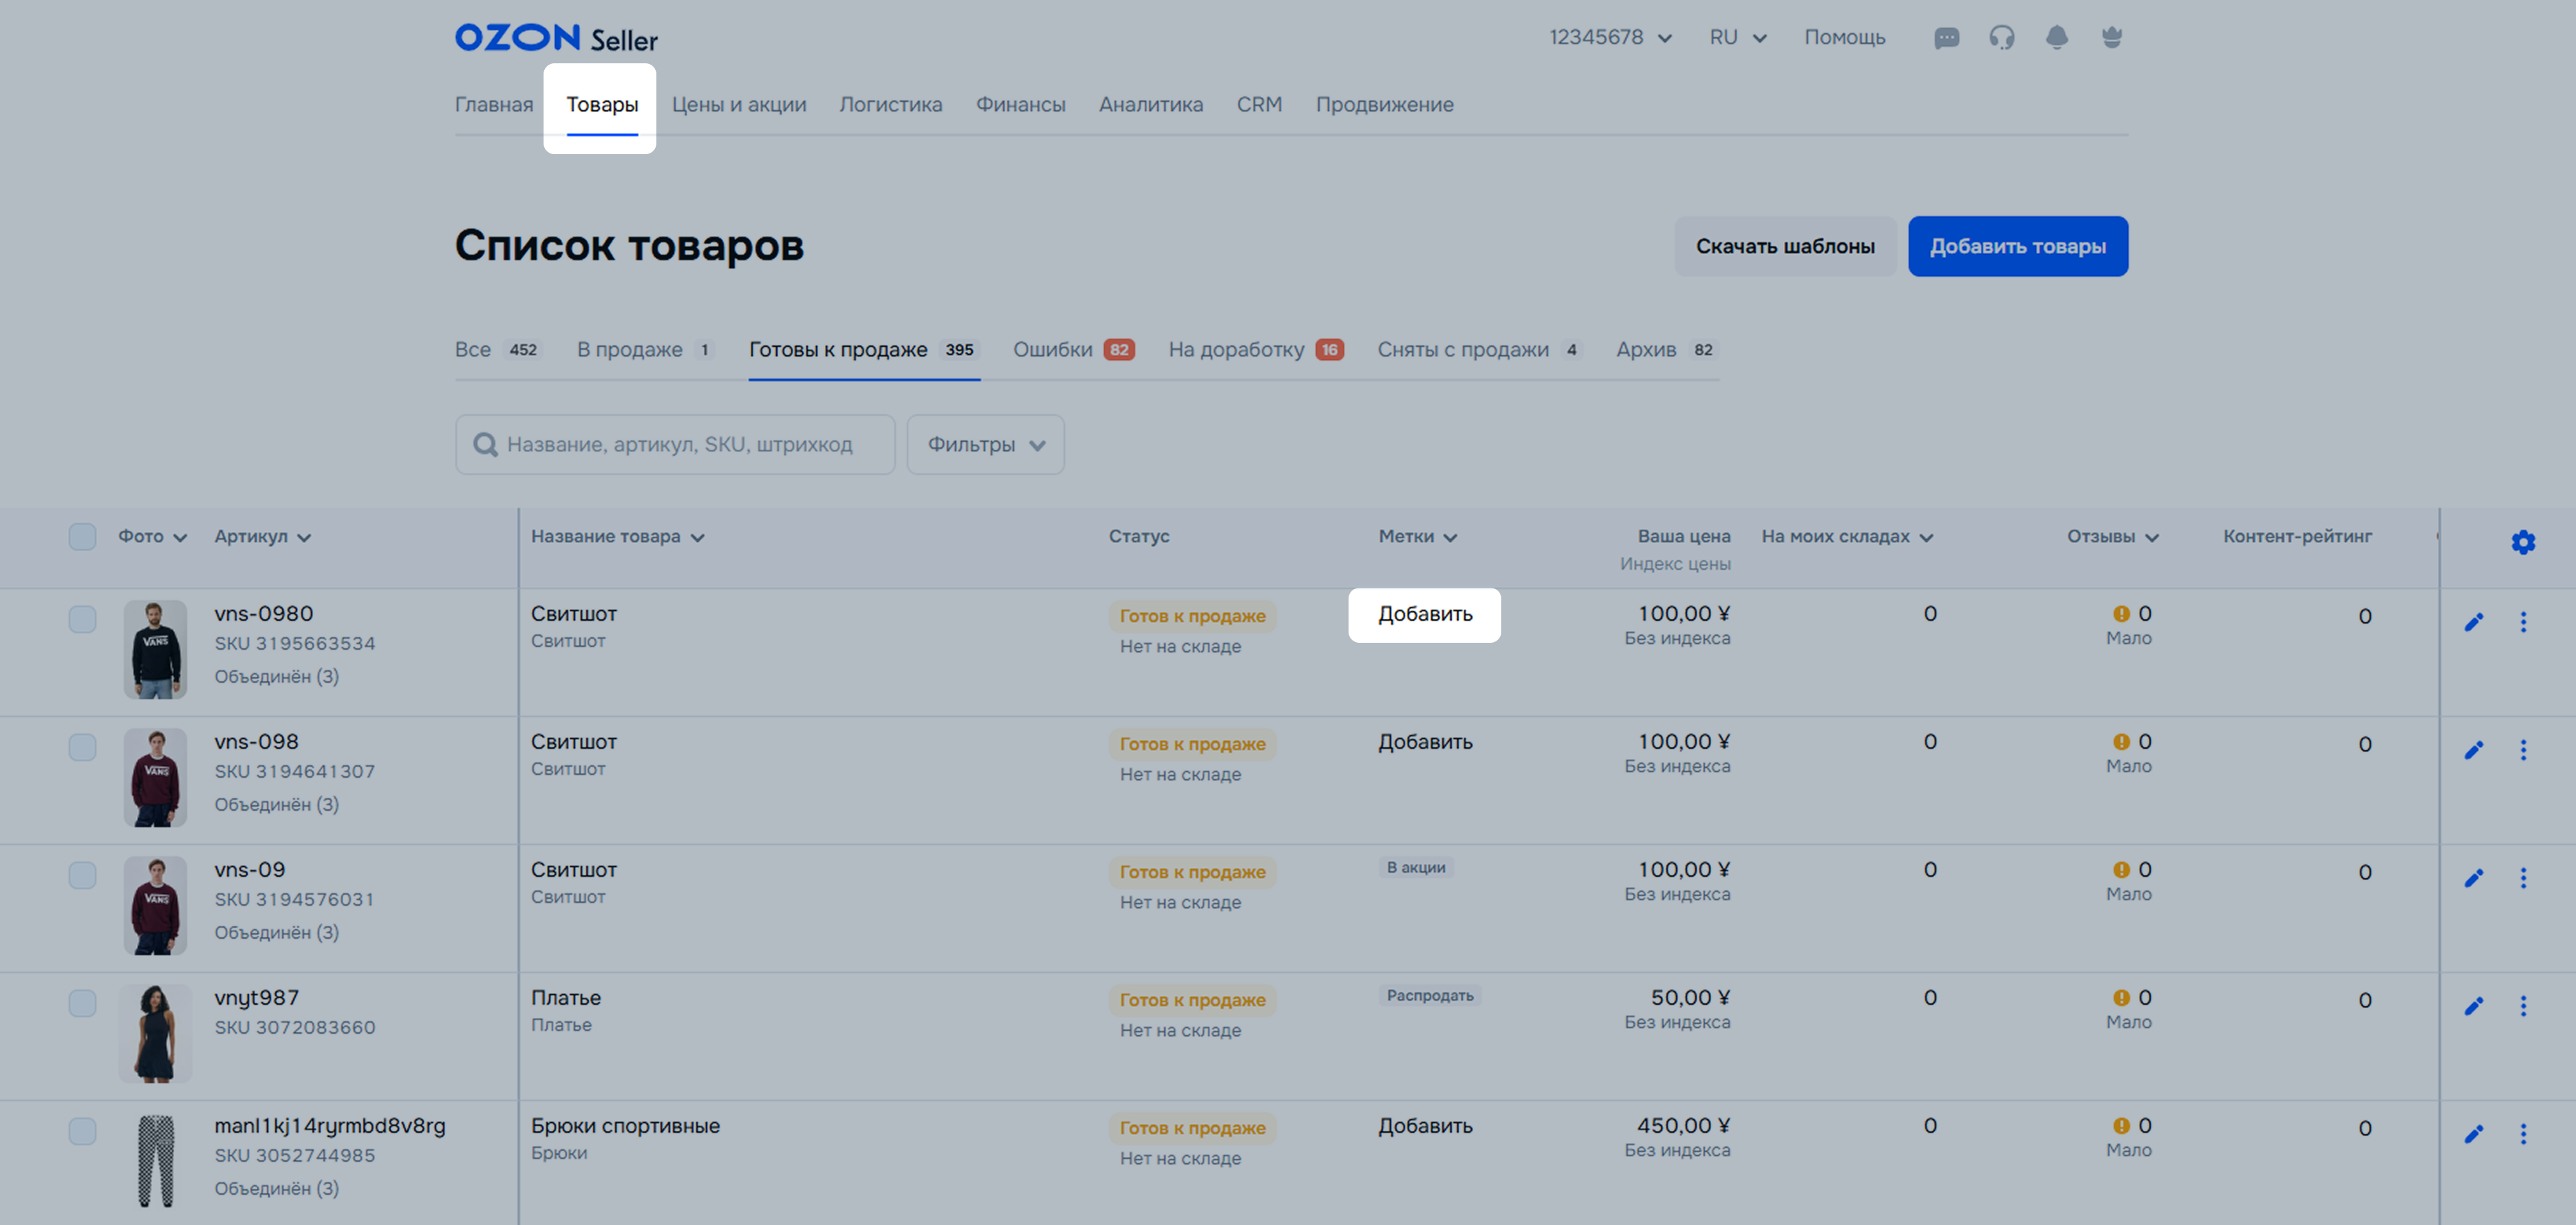
Task: Open three-dot menu for vns-098
Action: [x=2522, y=750]
